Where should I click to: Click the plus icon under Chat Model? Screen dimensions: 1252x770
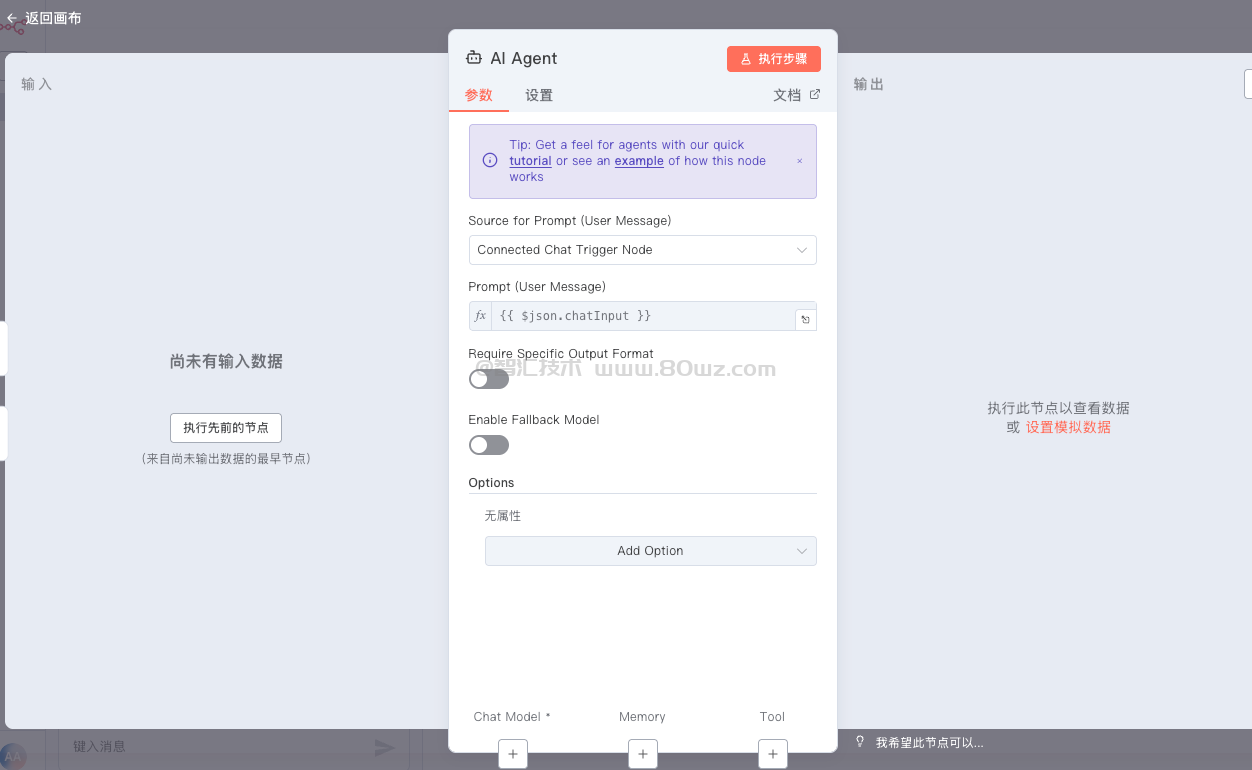coord(512,754)
